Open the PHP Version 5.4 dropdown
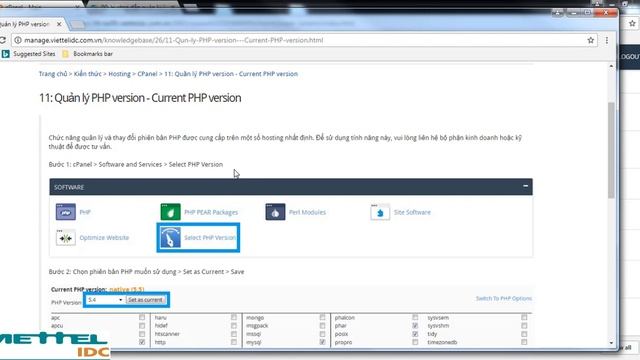Screen dimensions: 640x360 click(105, 300)
